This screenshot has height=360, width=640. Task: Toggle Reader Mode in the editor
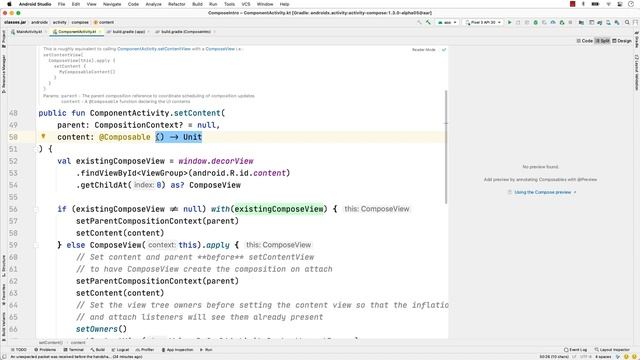click(x=424, y=50)
